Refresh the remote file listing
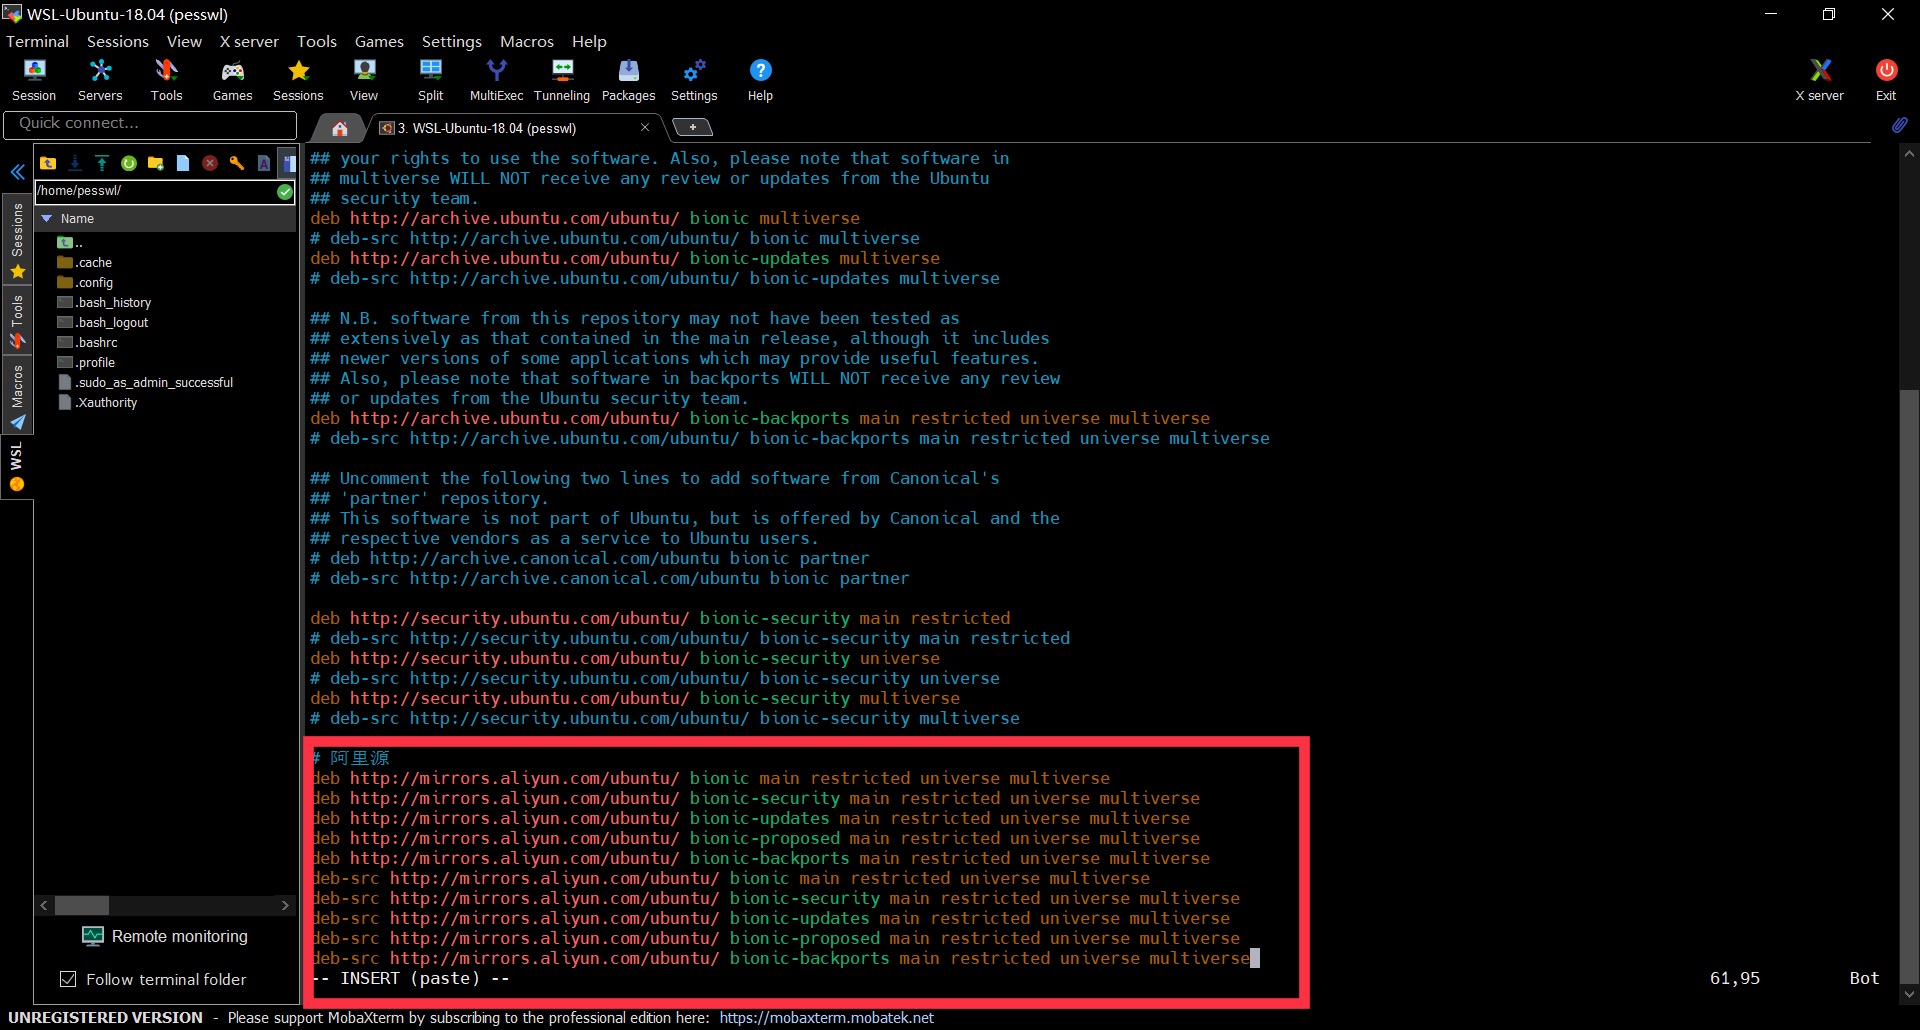Image resolution: width=1920 pixels, height=1030 pixels. coord(128,162)
